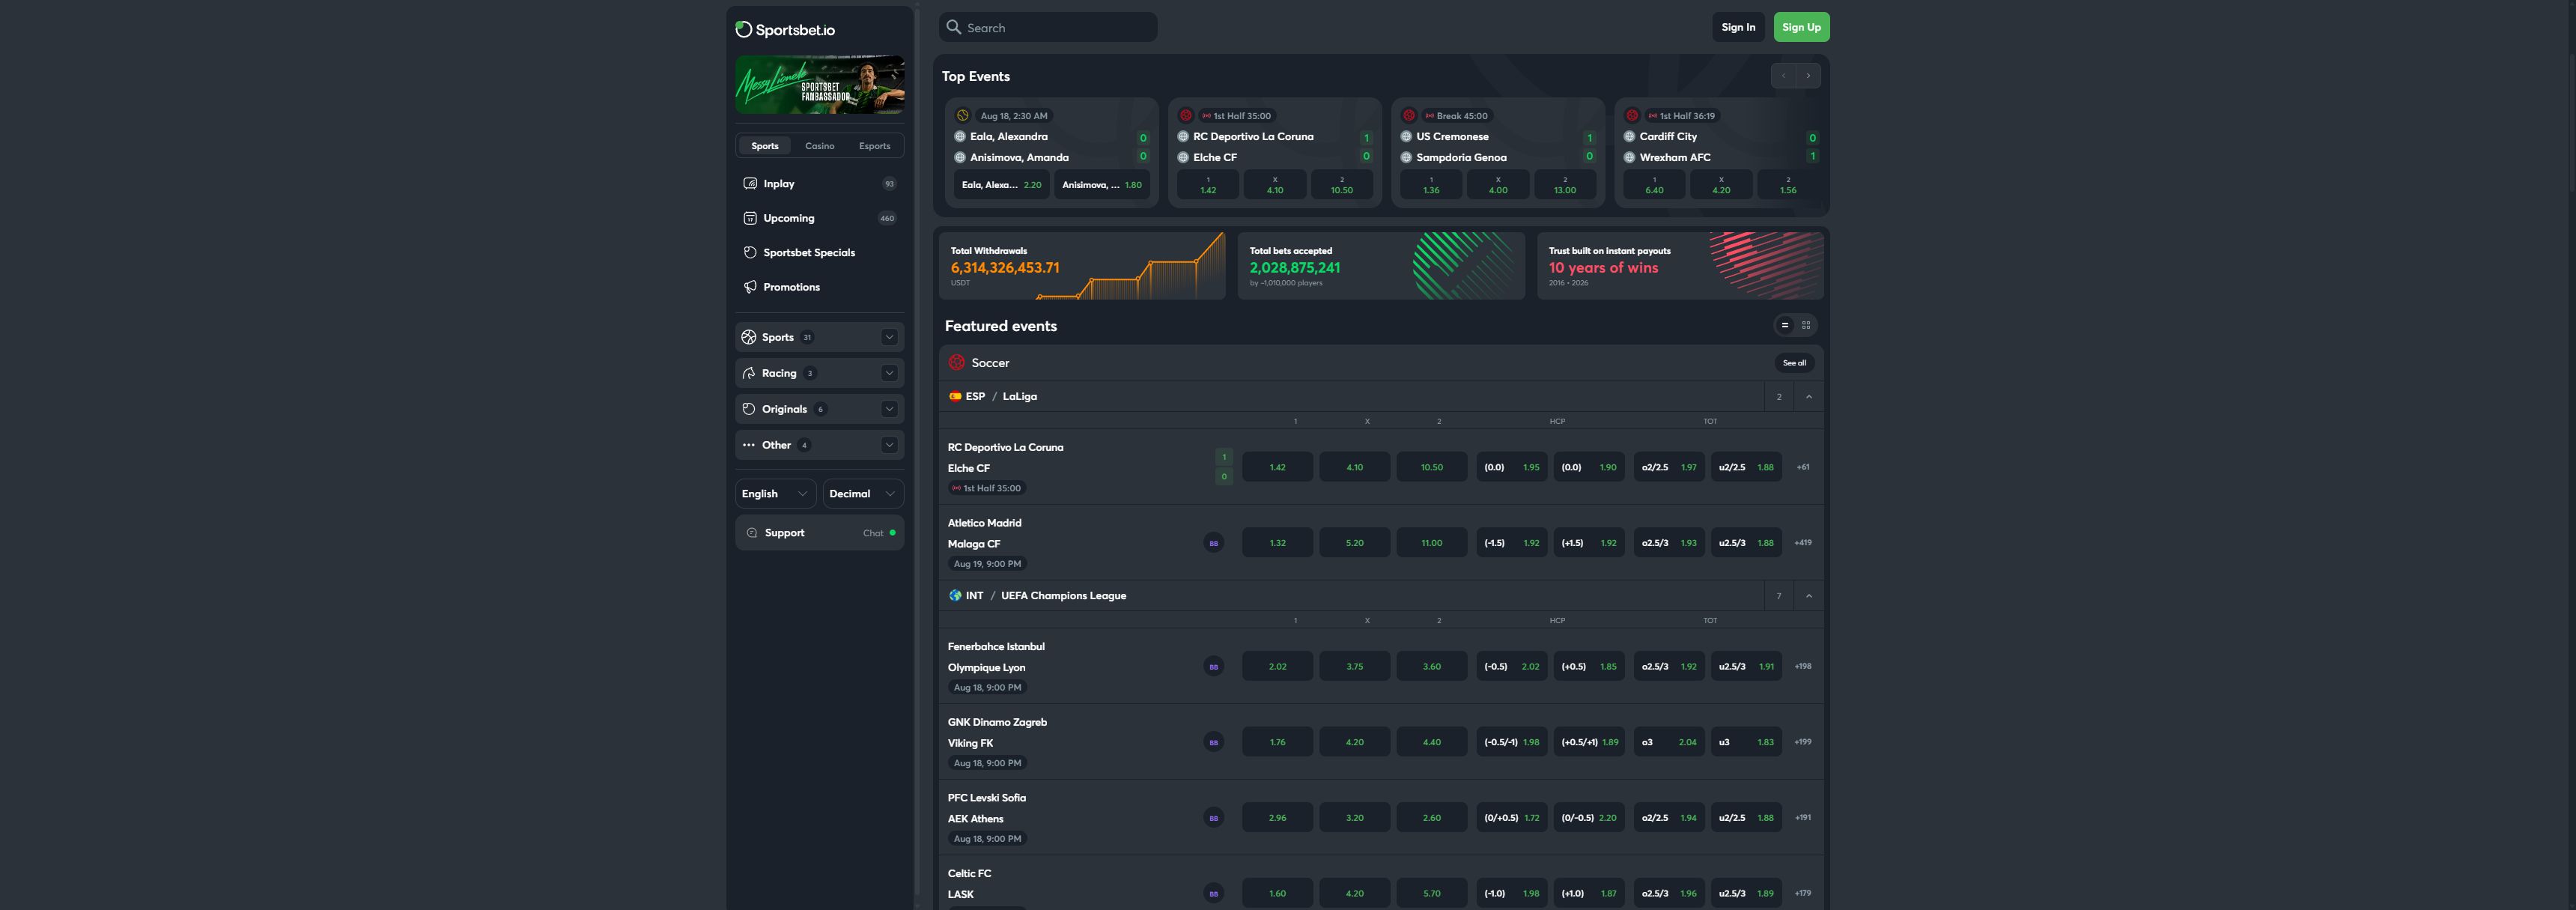Open the English language dropdown
2576x910 pixels.
(x=775, y=494)
